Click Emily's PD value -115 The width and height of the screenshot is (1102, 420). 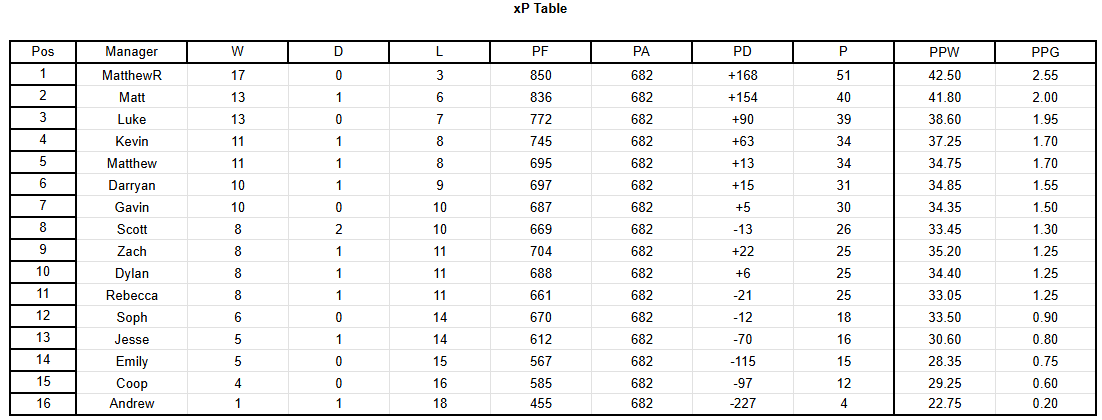tap(742, 360)
